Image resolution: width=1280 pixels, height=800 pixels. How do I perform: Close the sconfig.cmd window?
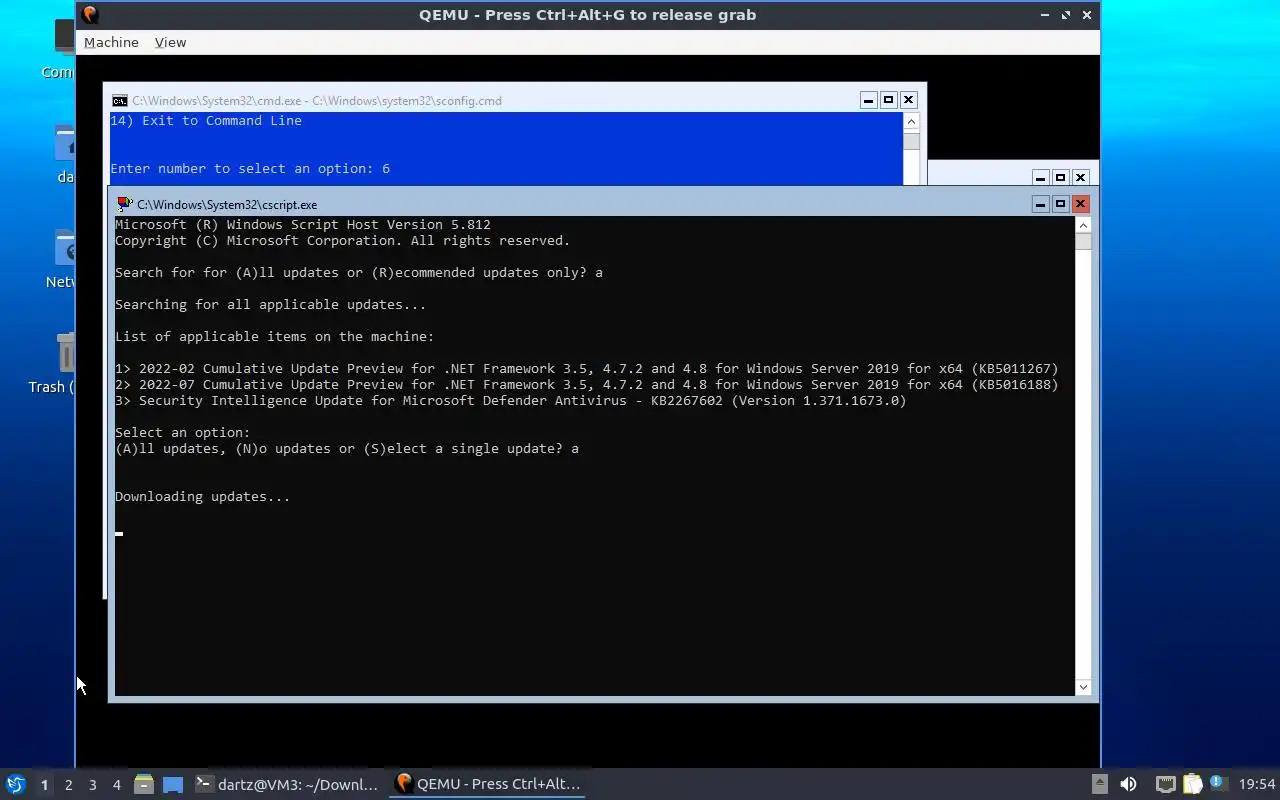click(908, 100)
